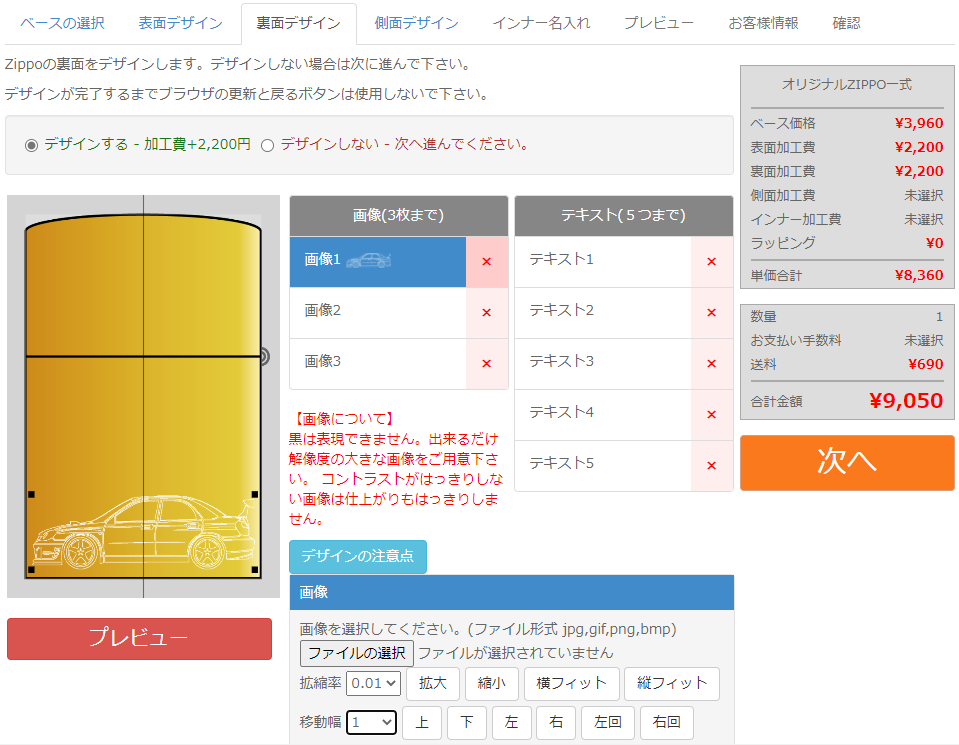This screenshot has width=959, height=745.
Task: Click the X icon for テキスト5
Action: 712,466
